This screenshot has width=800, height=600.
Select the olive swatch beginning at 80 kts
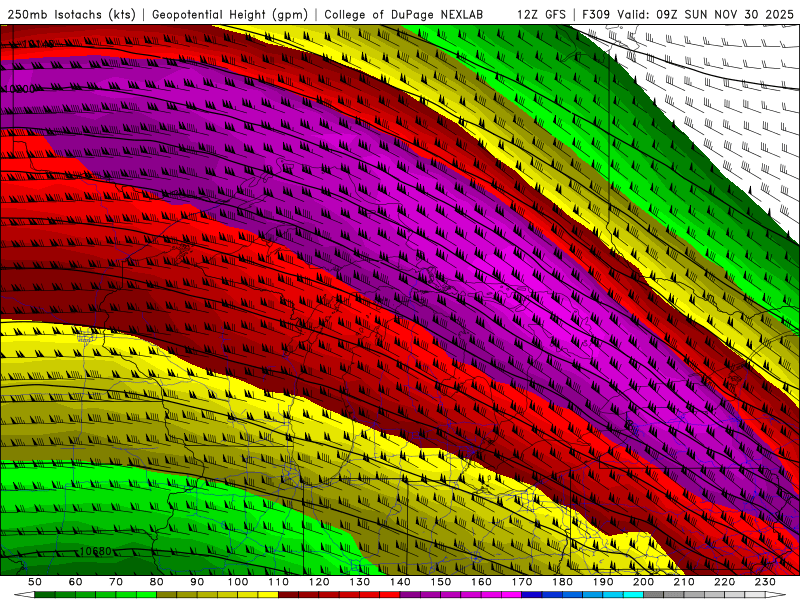tap(166, 595)
